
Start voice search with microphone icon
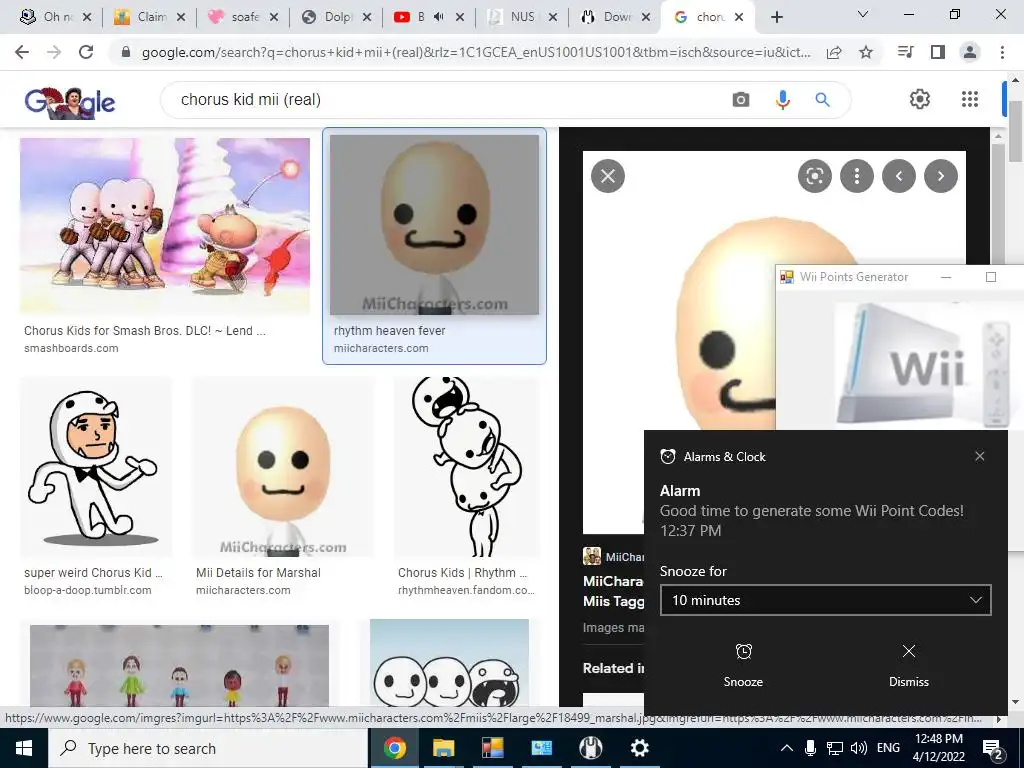782,100
